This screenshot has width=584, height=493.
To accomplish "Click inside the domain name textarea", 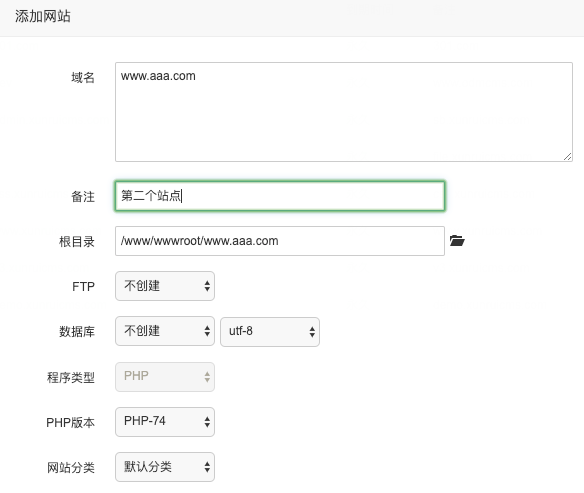I will tap(344, 112).
